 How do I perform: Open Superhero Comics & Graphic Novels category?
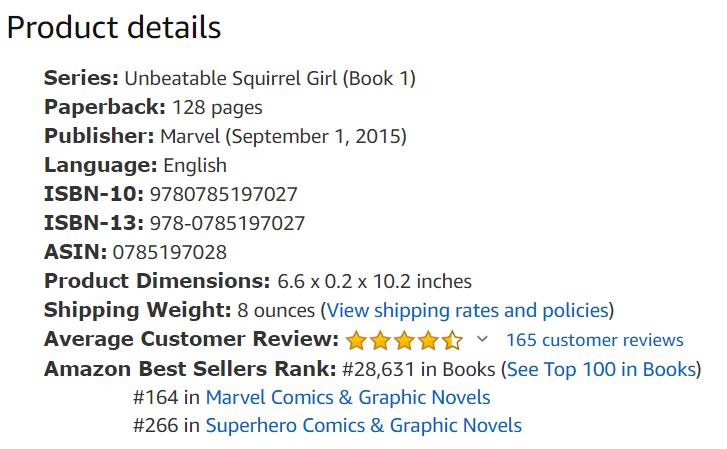pyautogui.click(x=363, y=425)
